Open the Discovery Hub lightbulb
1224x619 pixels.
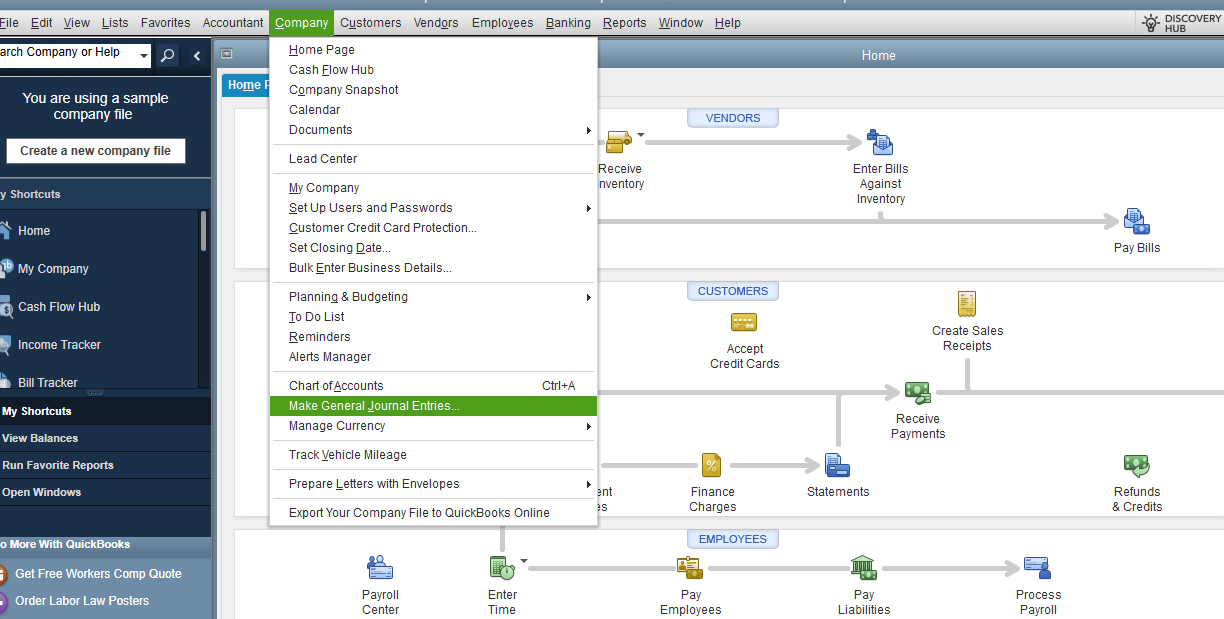[x=1151, y=22]
